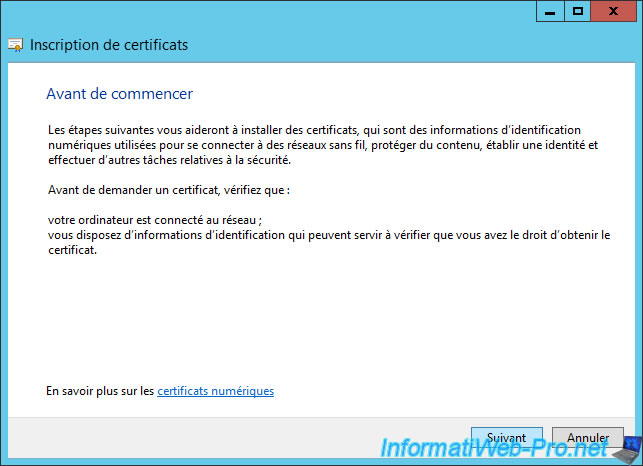Cancel the wizard with Annuler
The image size is (643, 466).
pos(588,438)
